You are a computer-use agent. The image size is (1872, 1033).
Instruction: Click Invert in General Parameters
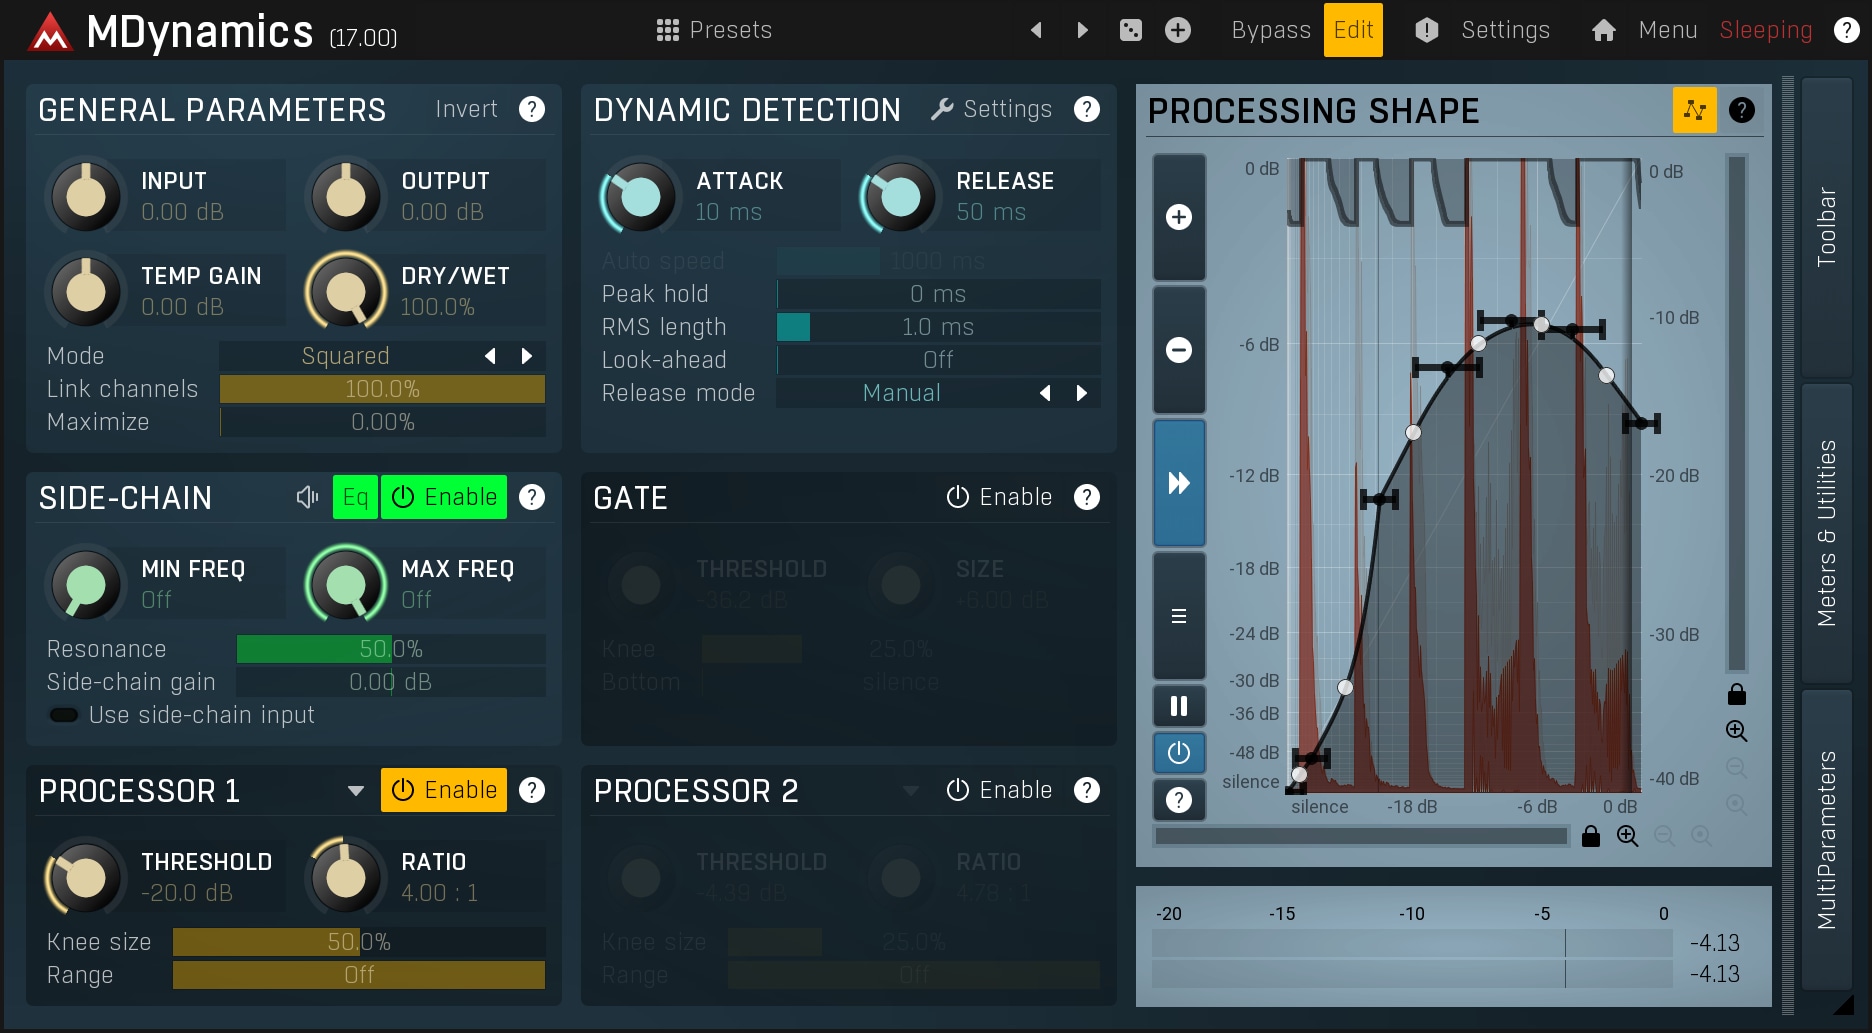click(466, 109)
